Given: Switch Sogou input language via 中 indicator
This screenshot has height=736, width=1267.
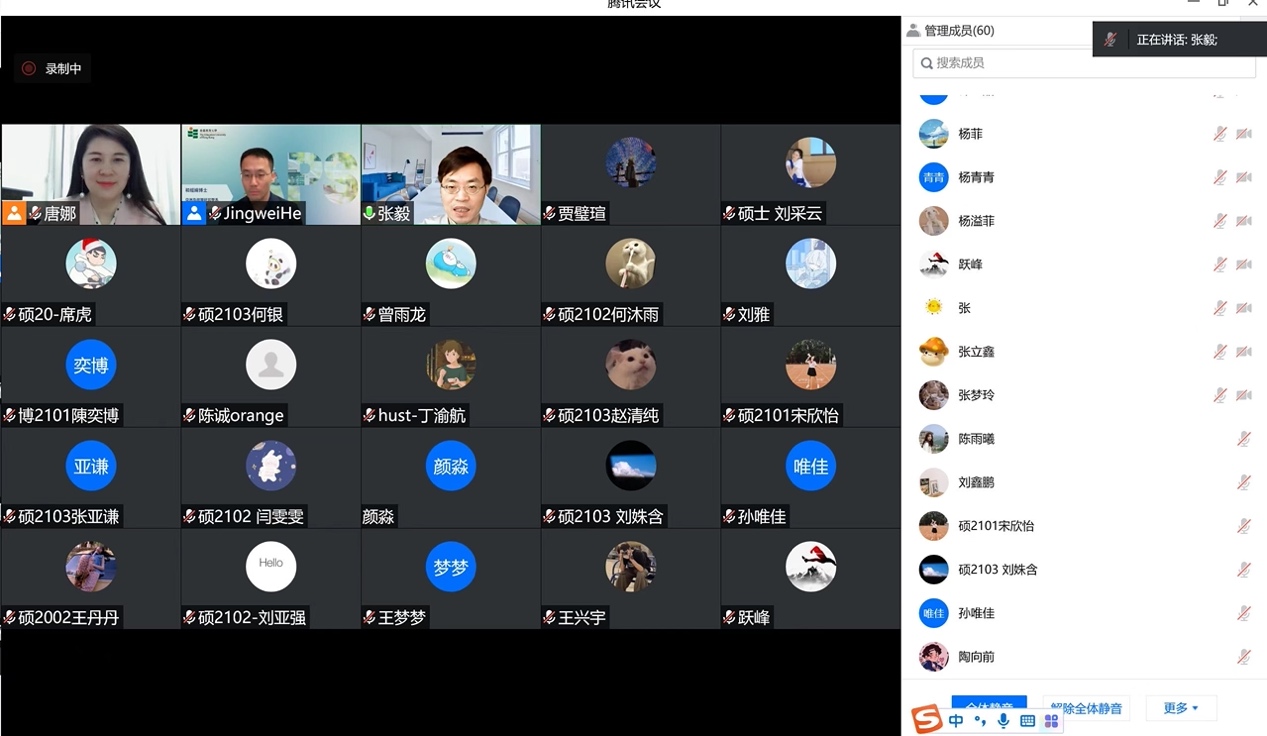Looking at the screenshot, I should (956, 721).
